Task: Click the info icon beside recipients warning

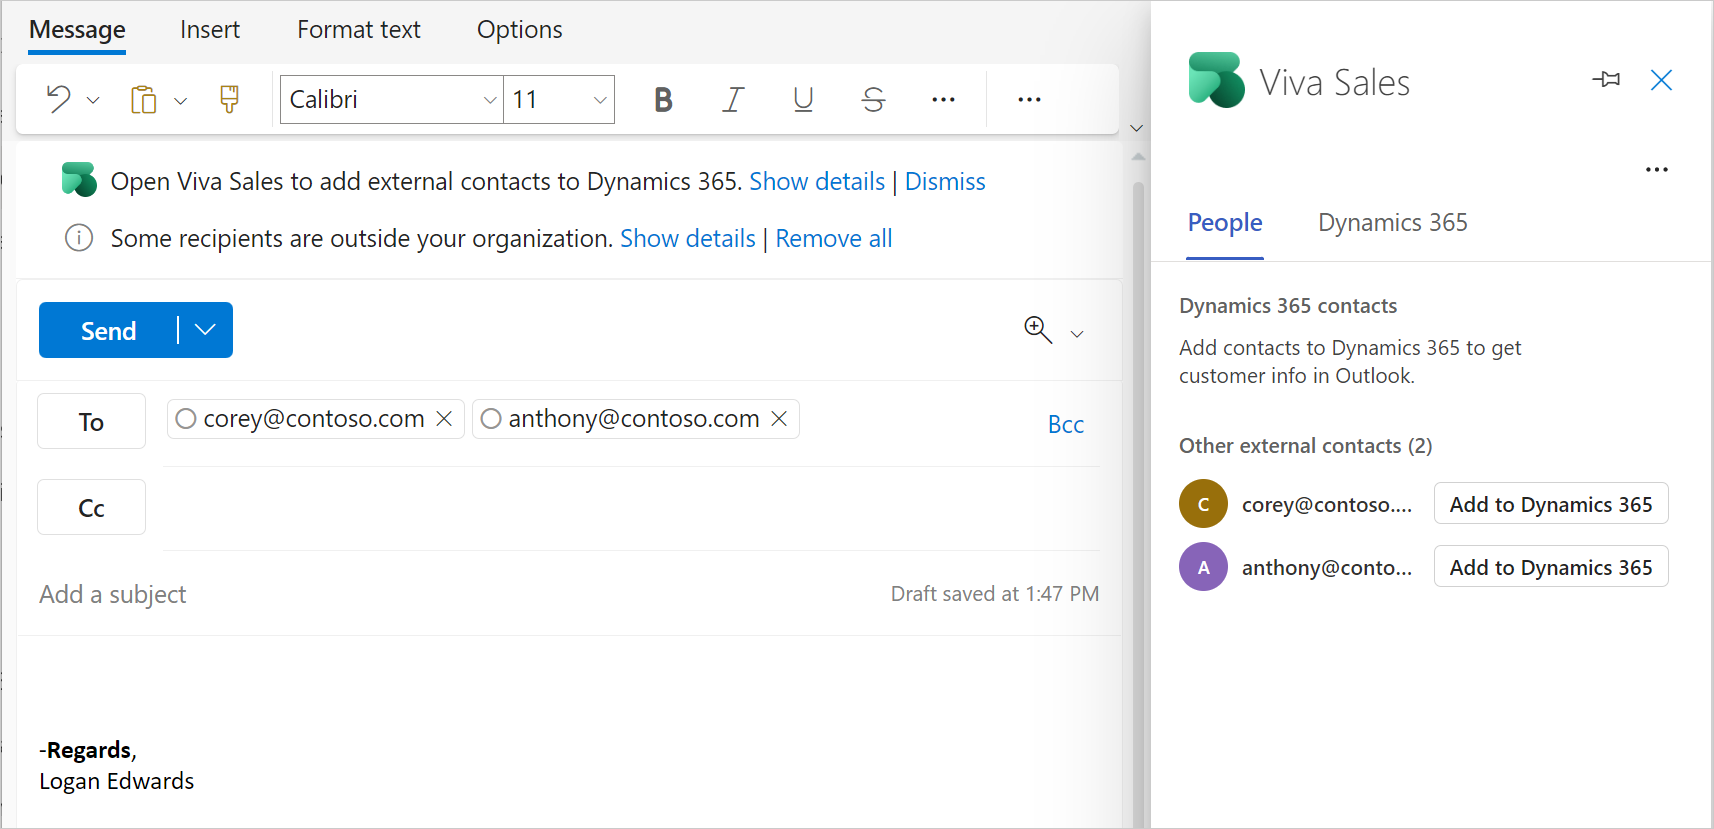Action: pos(79,238)
